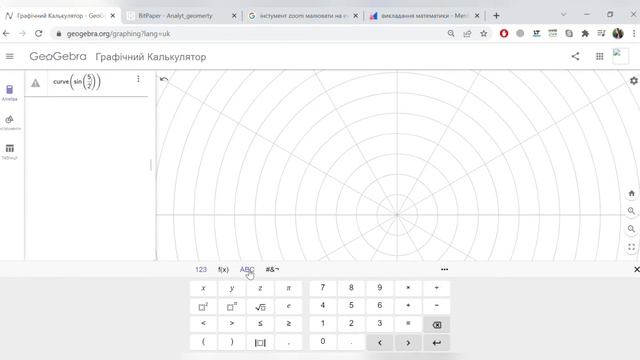Switch keyboard to f(x) tab
640x360 pixels.
coord(223,269)
